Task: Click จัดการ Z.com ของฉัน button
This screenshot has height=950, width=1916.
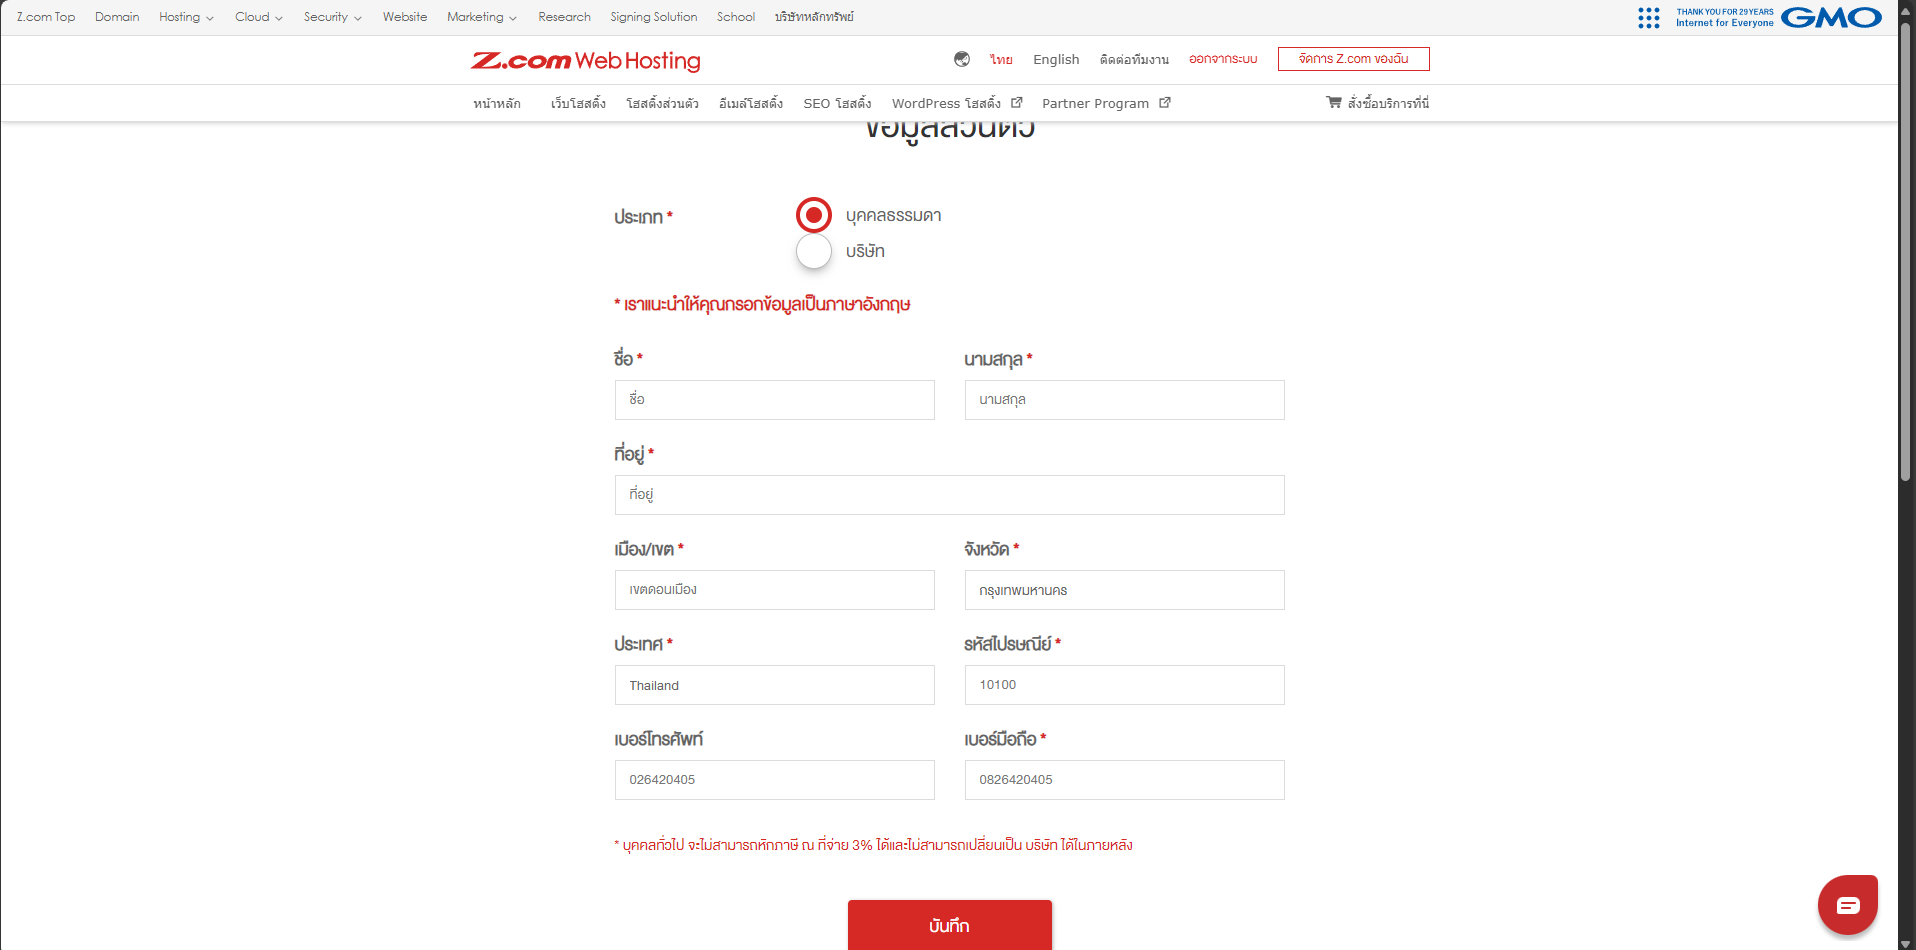Action: tap(1354, 59)
